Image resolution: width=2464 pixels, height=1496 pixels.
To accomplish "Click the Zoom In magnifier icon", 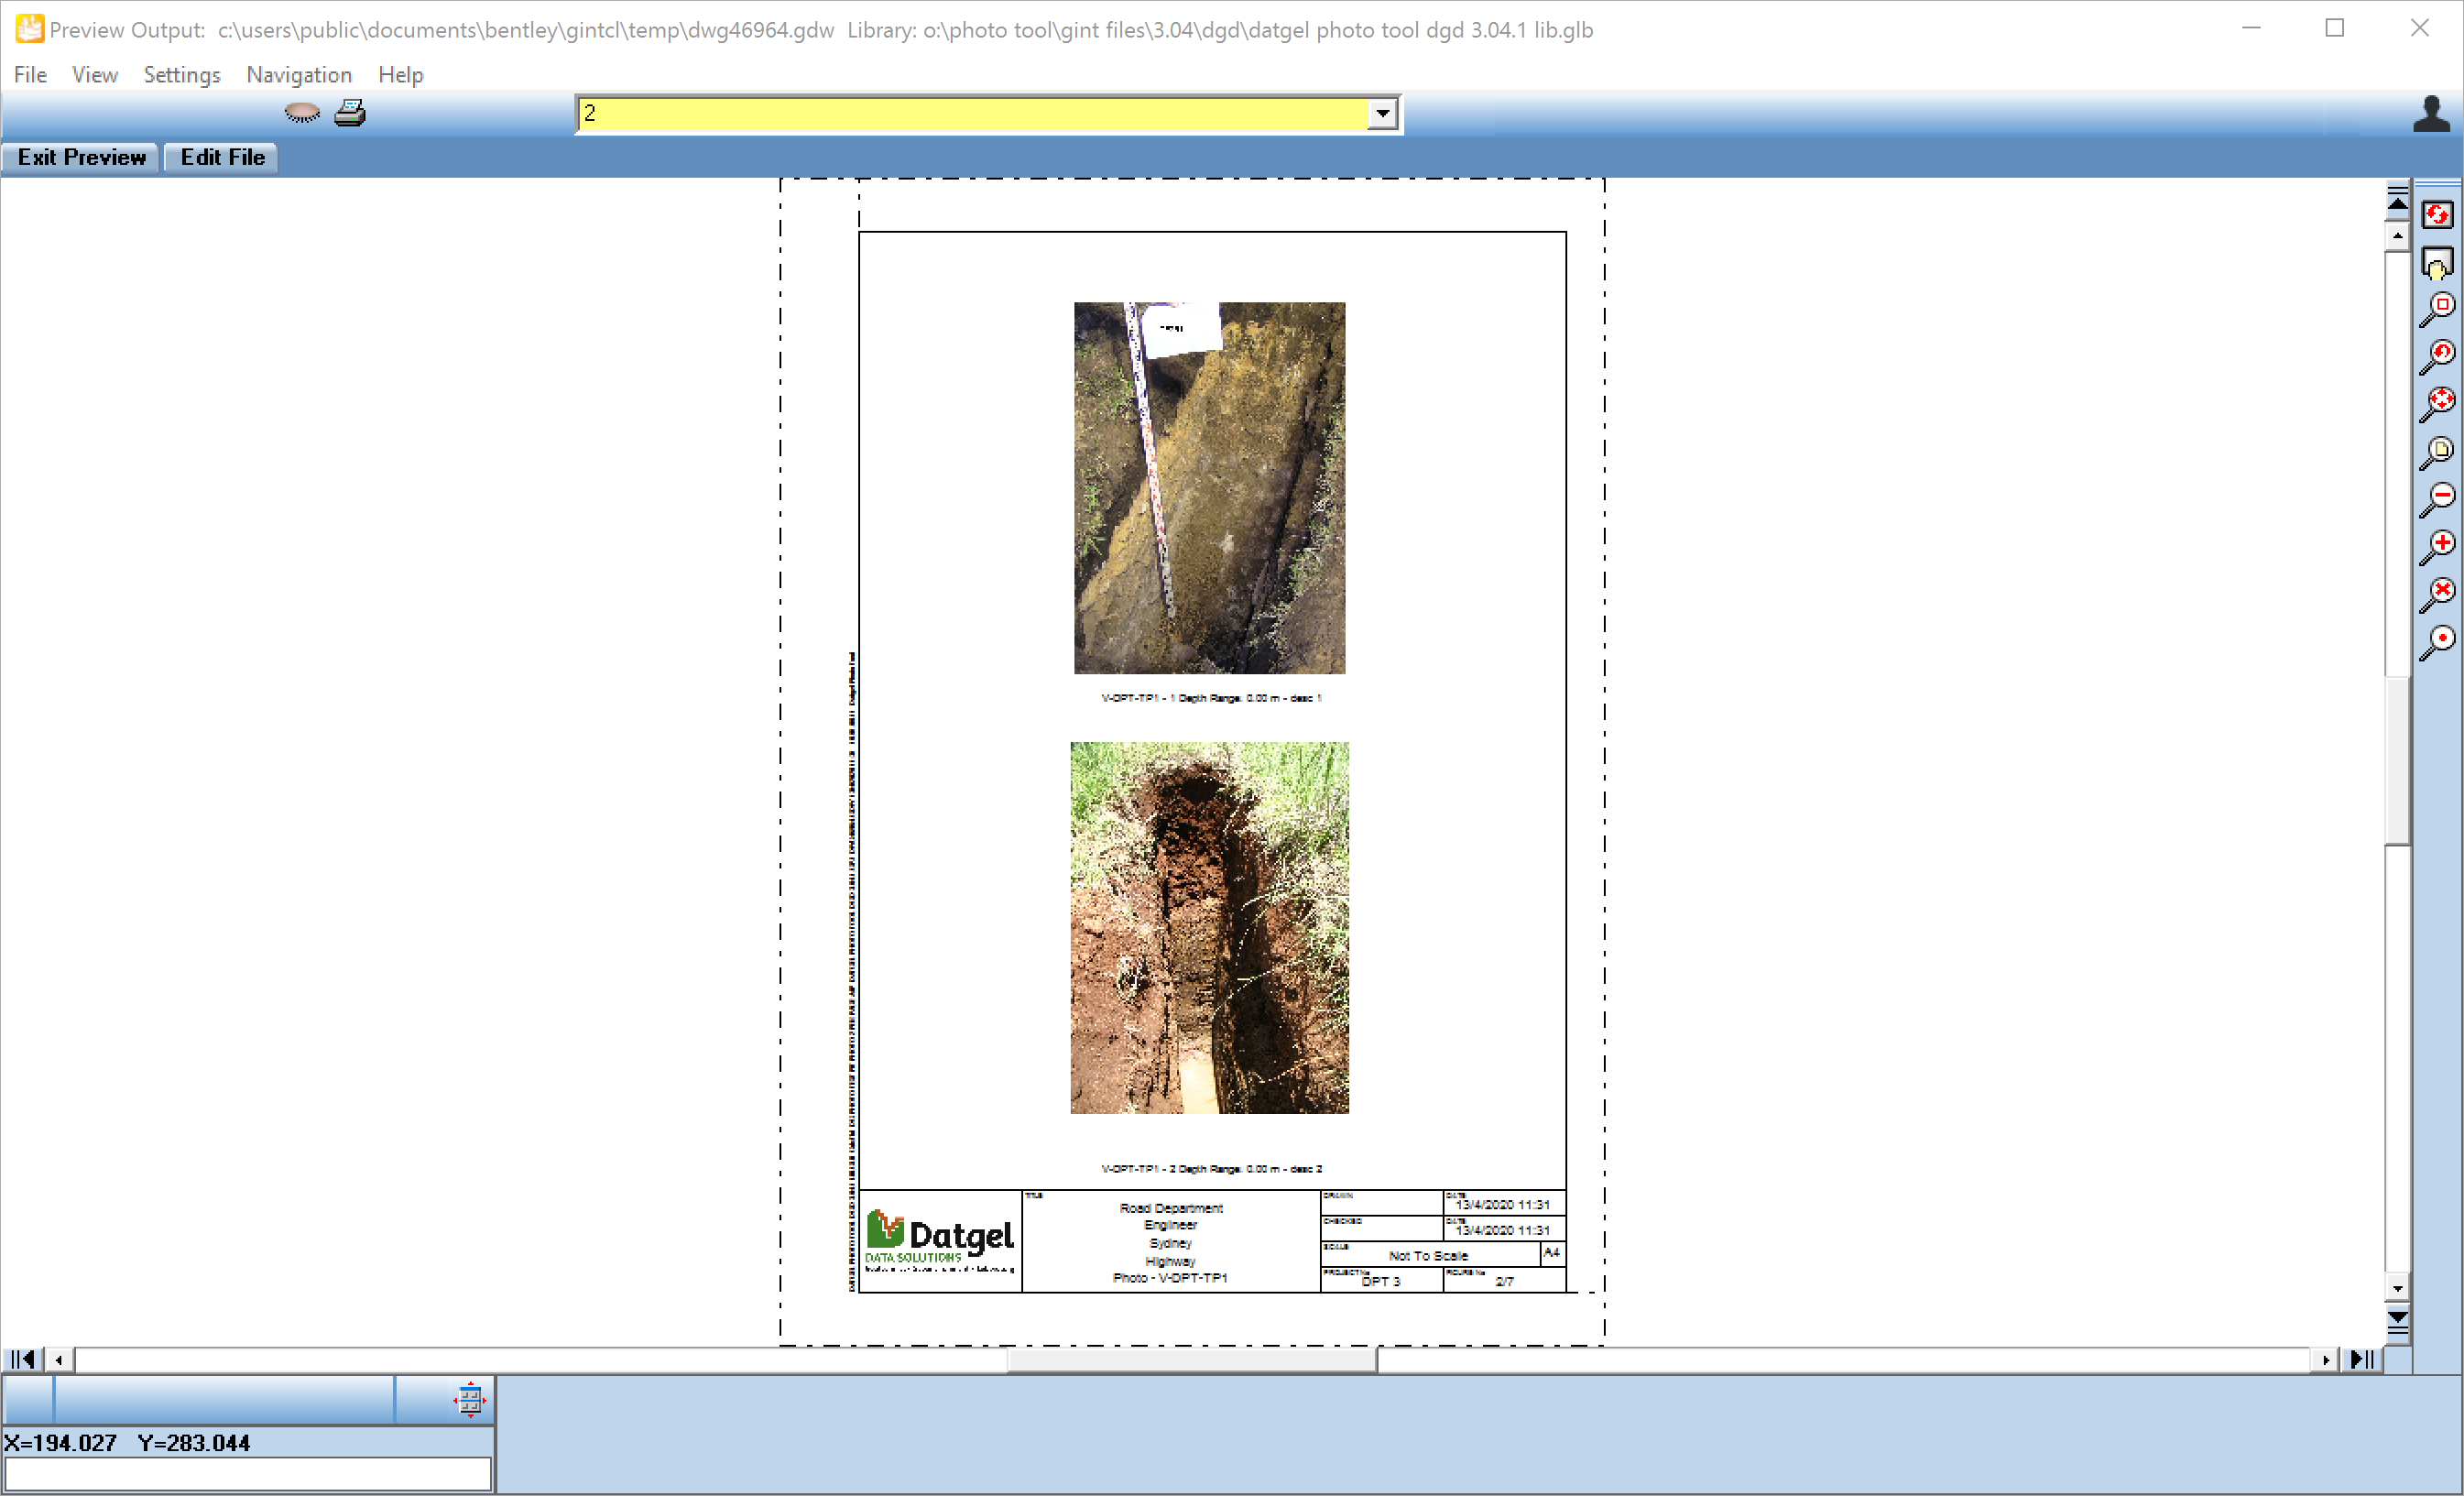I will tap(2440, 544).
